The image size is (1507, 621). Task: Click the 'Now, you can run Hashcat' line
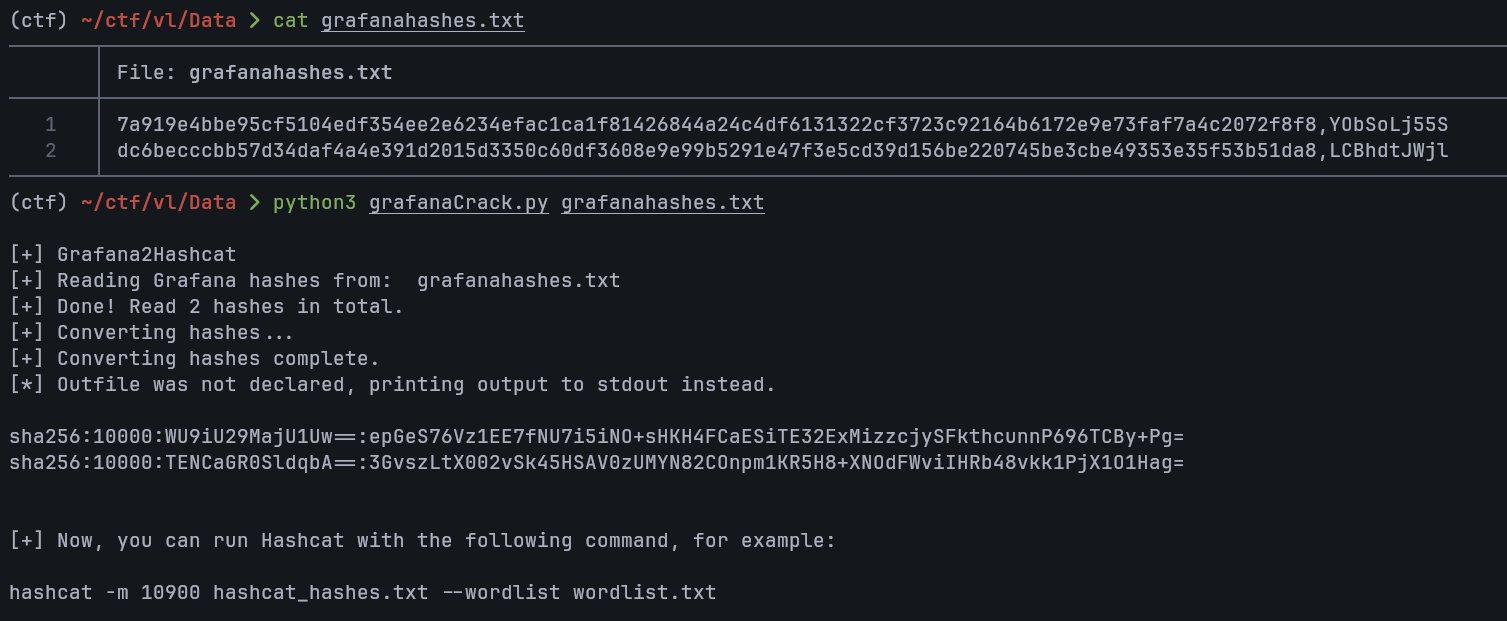point(422,541)
